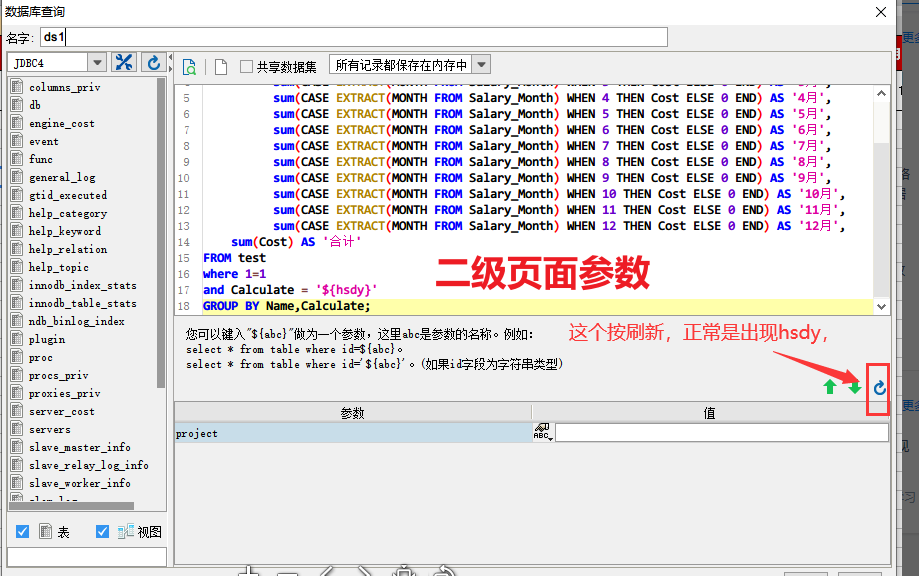Select help_relation in the table list
The width and height of the screenshot is (919, 576).
pyautogui.click(x=68, y=249)
